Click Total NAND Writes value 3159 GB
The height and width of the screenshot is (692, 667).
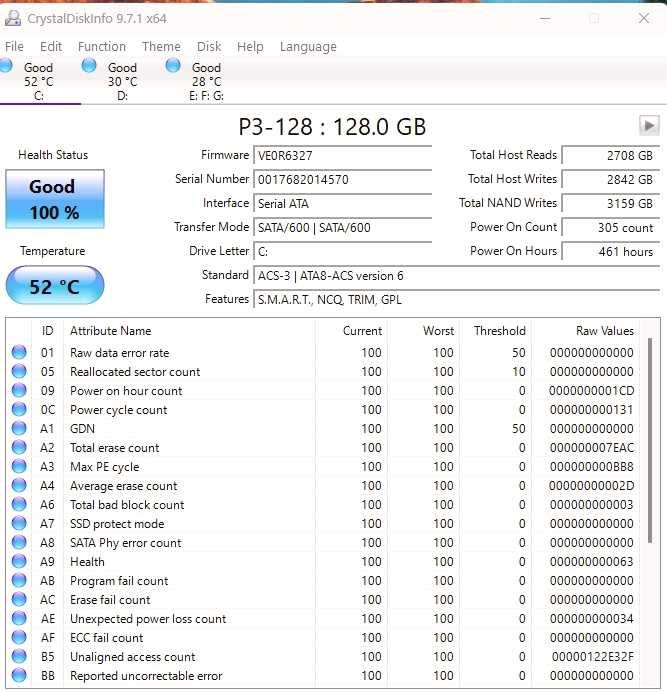tap(611, 203)
